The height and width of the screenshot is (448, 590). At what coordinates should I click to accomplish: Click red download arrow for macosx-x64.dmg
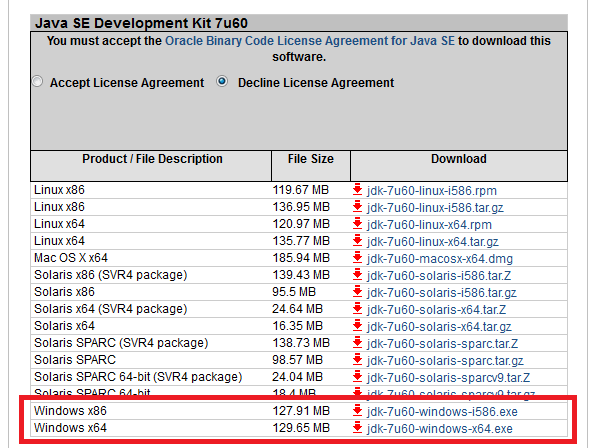click(x=357, y=258)
